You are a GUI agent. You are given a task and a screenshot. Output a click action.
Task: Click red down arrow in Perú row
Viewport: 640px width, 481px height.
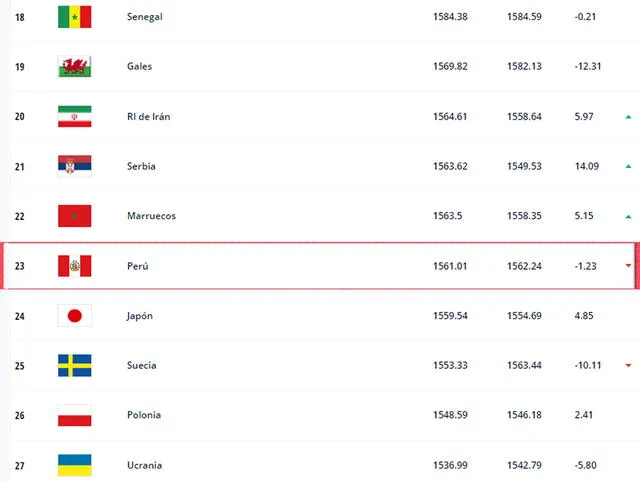pos(629,266)
